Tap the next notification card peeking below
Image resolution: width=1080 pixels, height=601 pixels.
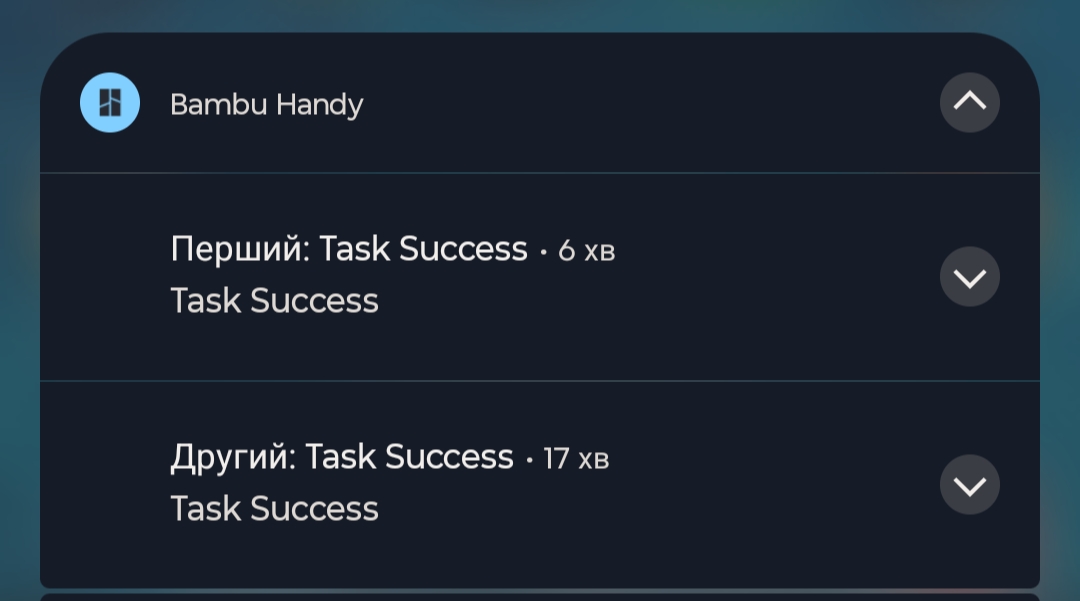click(540, 597)
